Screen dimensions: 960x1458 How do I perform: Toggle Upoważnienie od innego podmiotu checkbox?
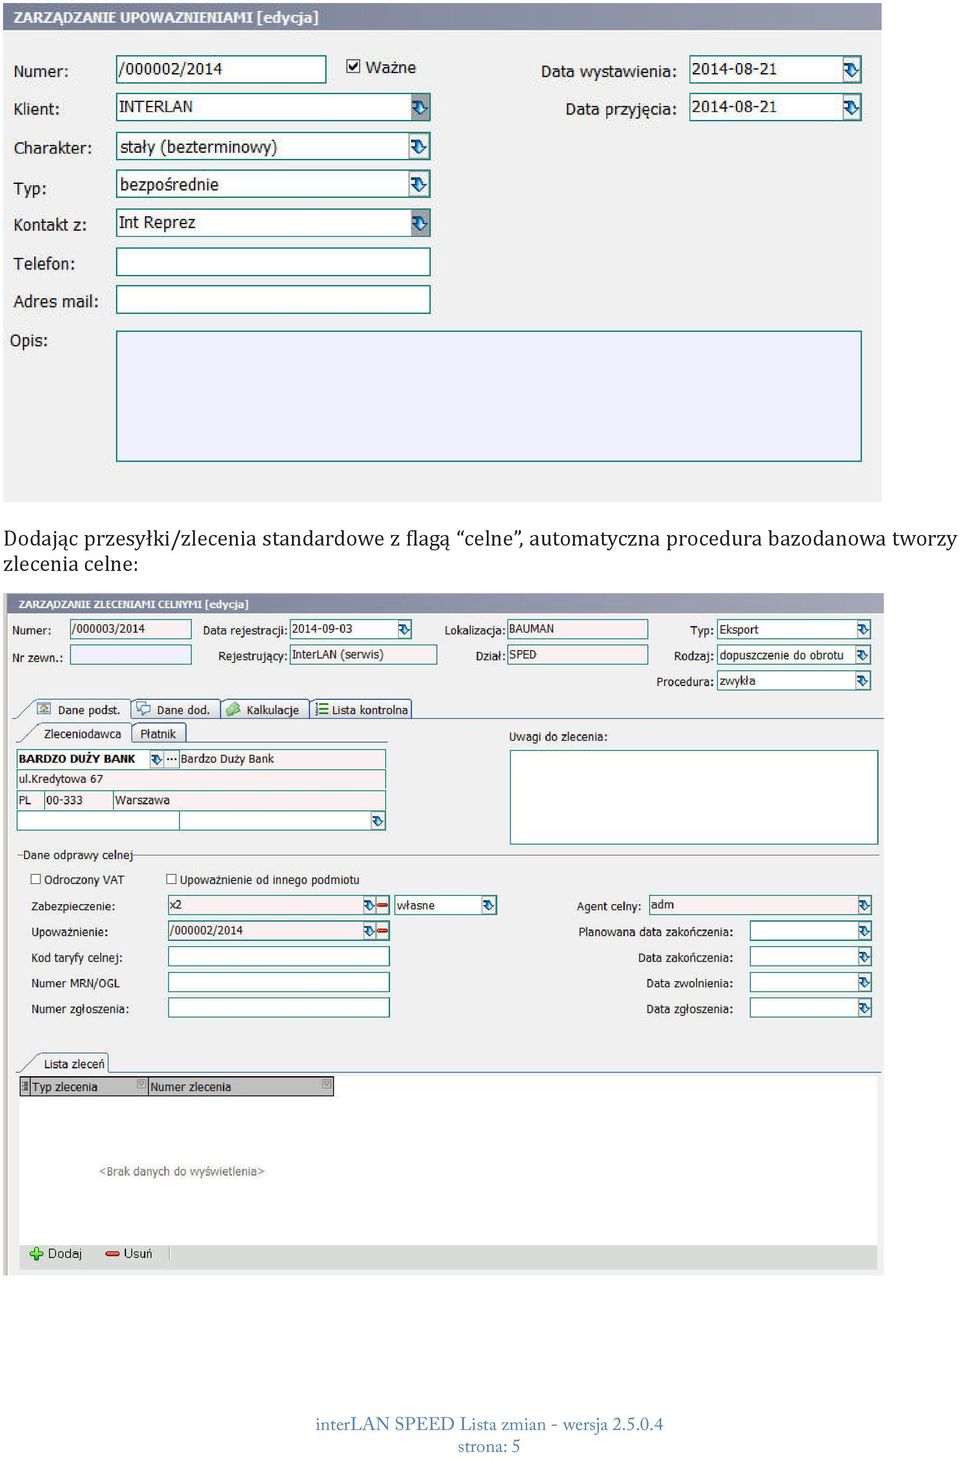171,880
